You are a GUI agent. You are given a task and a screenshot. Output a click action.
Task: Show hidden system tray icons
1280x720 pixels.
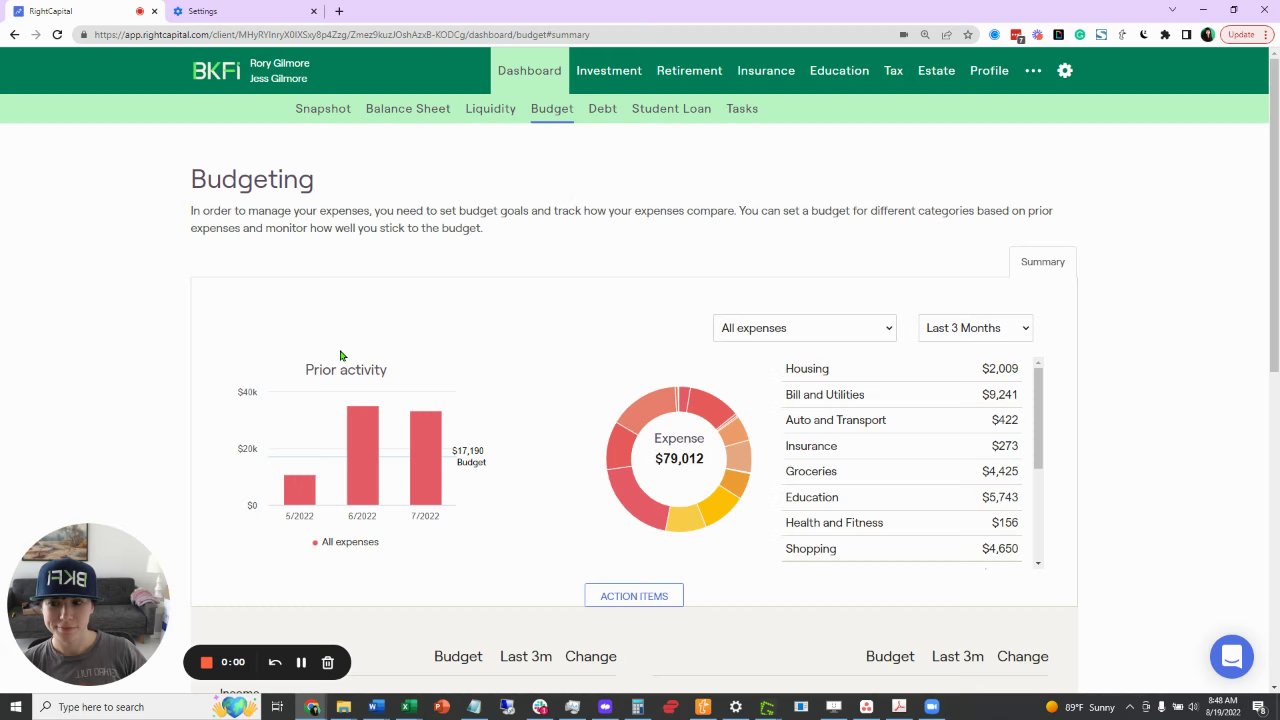[1129, 707]
